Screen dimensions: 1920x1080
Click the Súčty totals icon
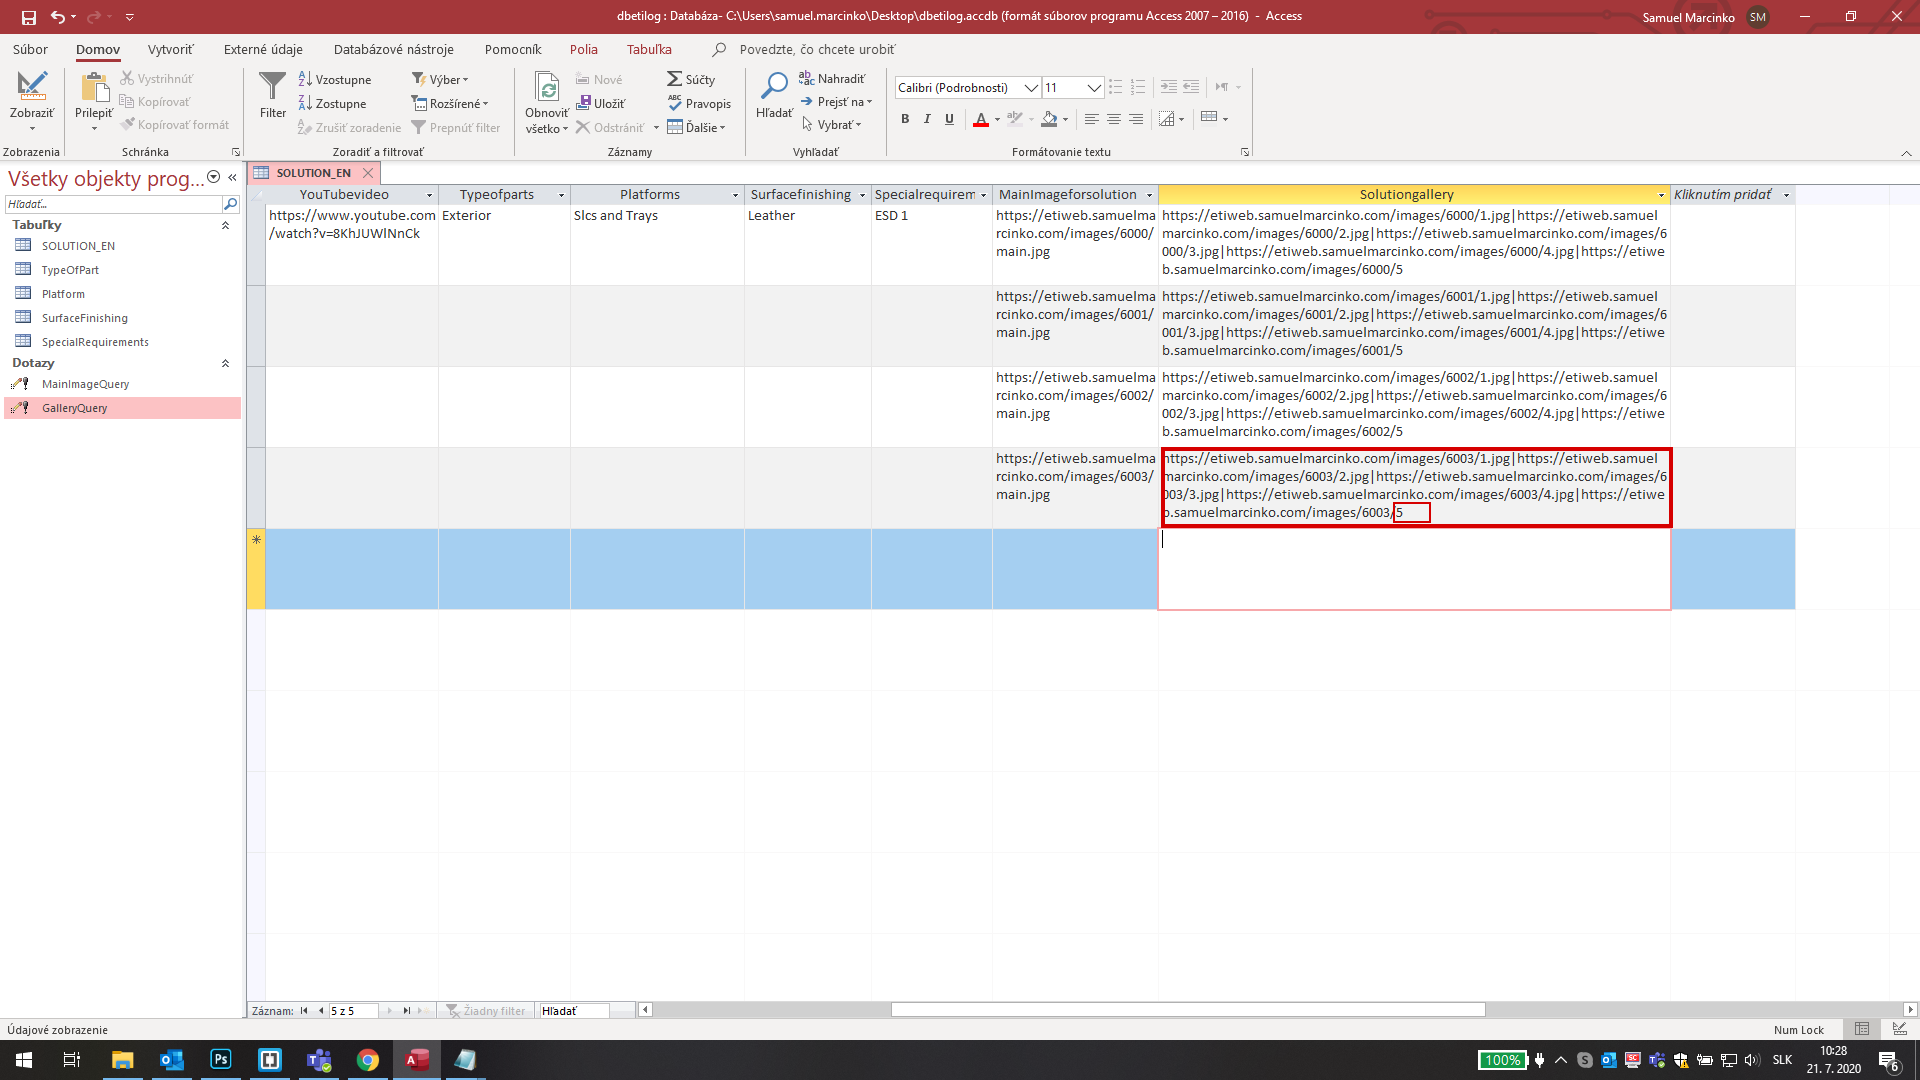click(x=675, y=79)
